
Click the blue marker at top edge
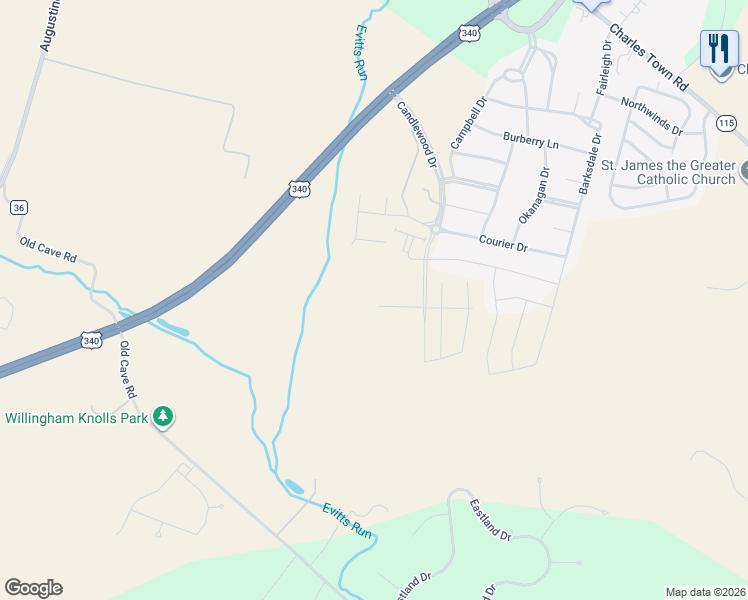(x=591, y=5)
